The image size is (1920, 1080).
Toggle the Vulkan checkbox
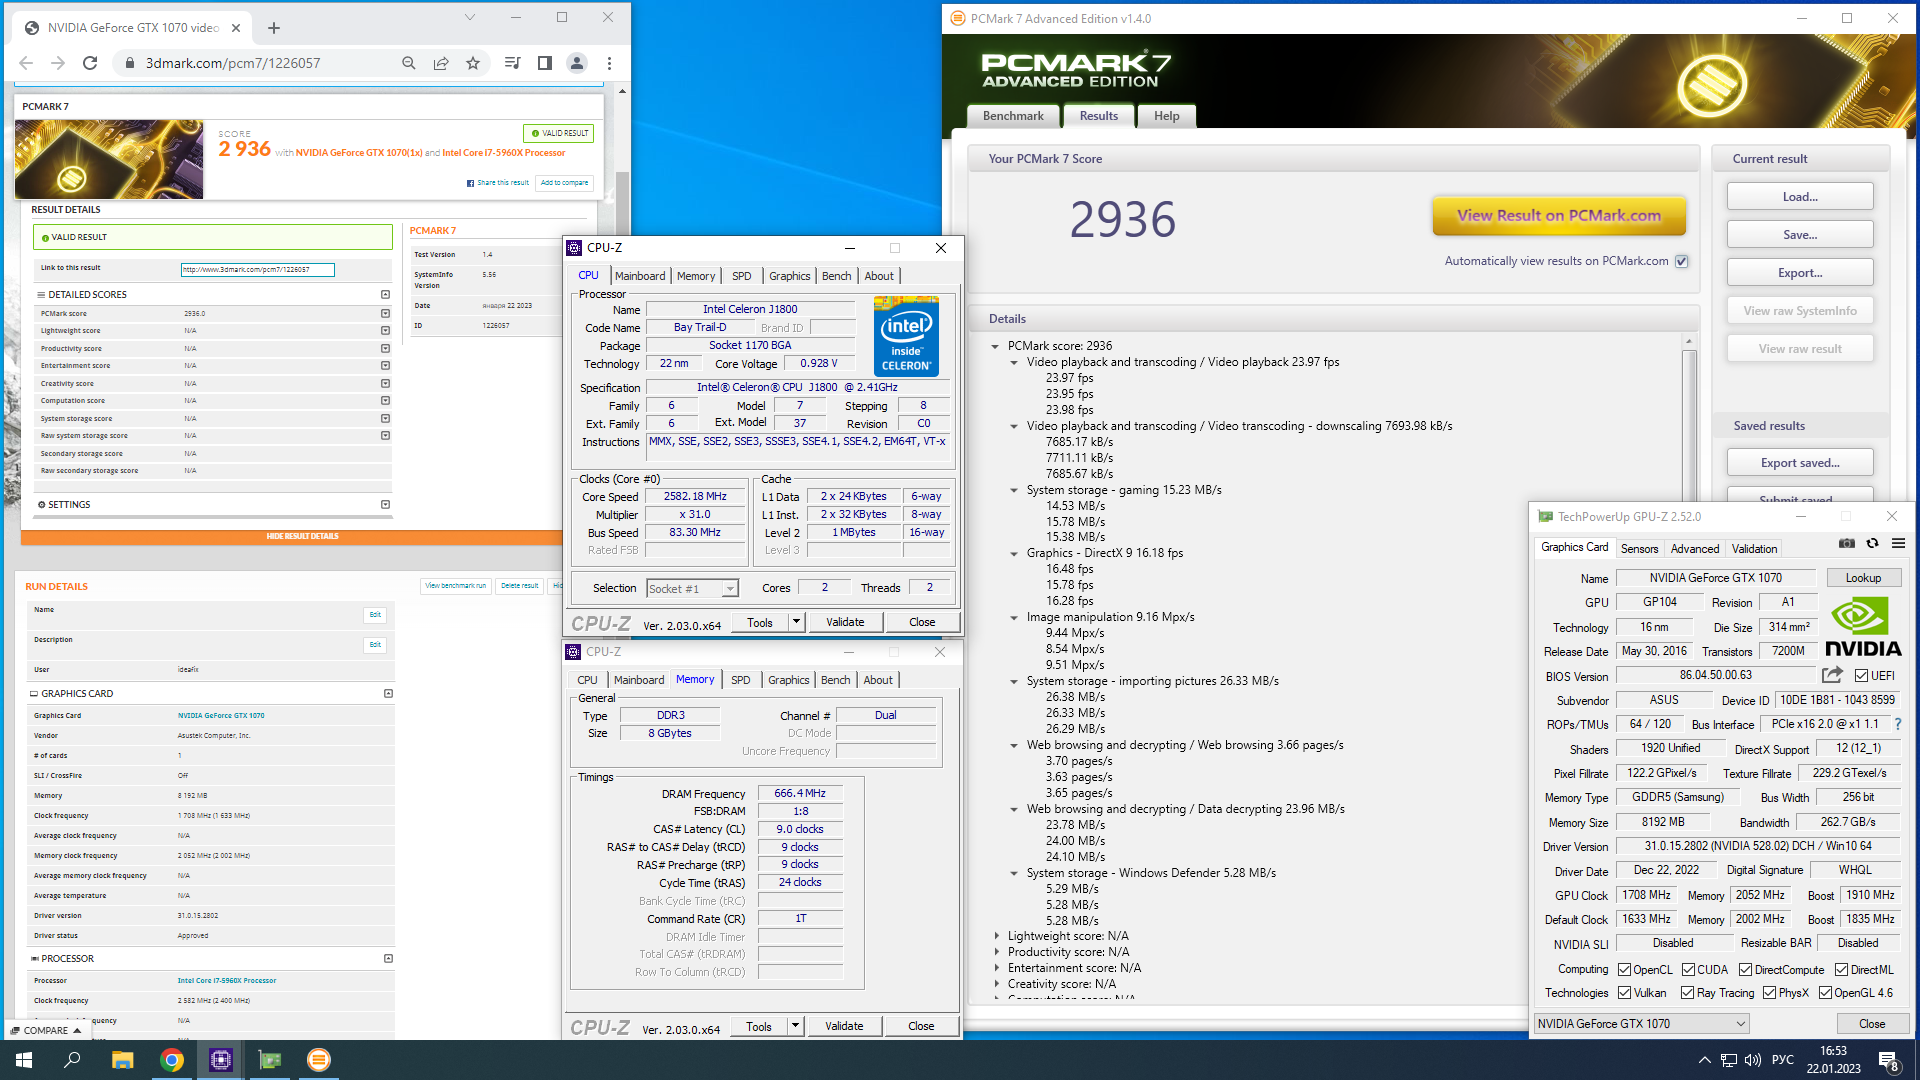1625,993
